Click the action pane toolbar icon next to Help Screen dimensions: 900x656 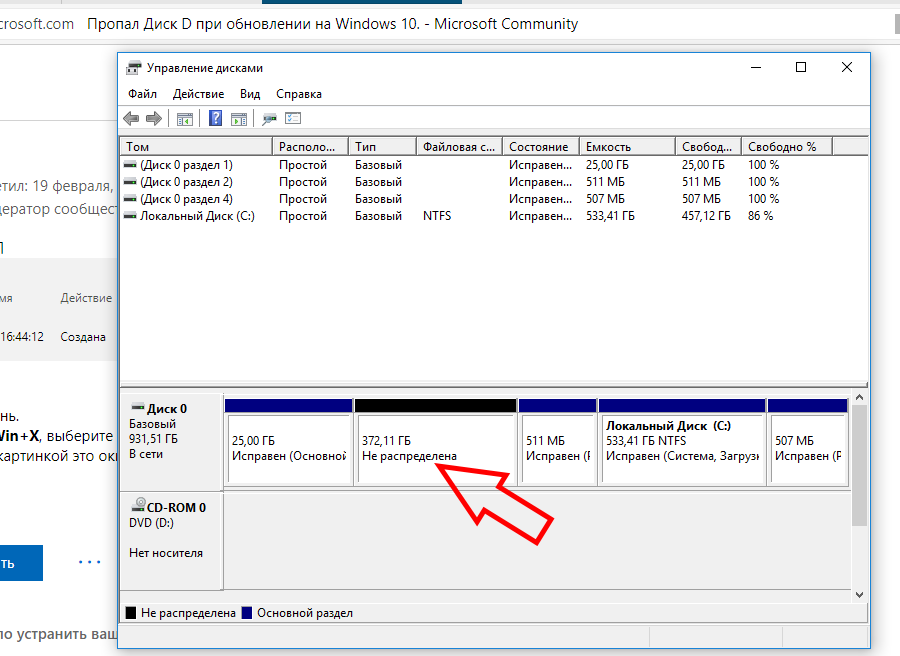239,119
